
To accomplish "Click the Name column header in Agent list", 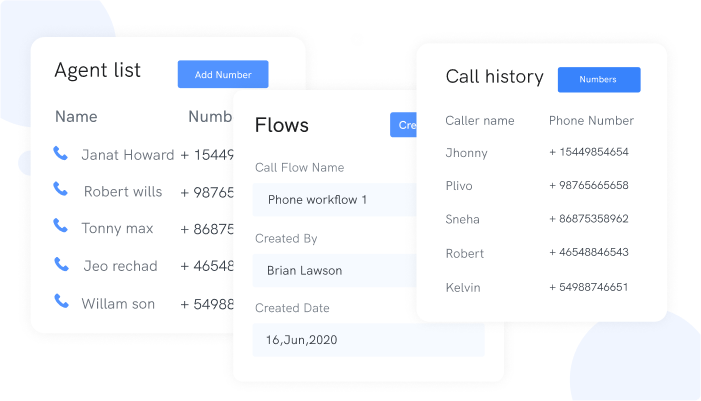I will tap(76, 117).
